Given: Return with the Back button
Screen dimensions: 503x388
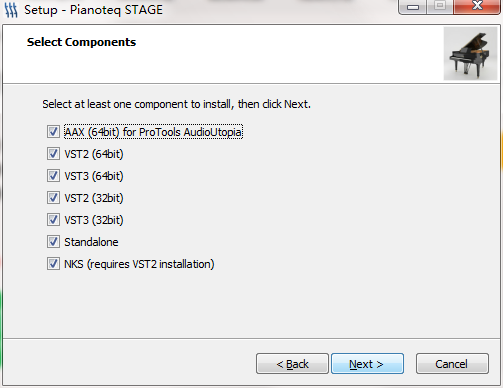Looking at the screenshot, I should click(x=292, y=364).
